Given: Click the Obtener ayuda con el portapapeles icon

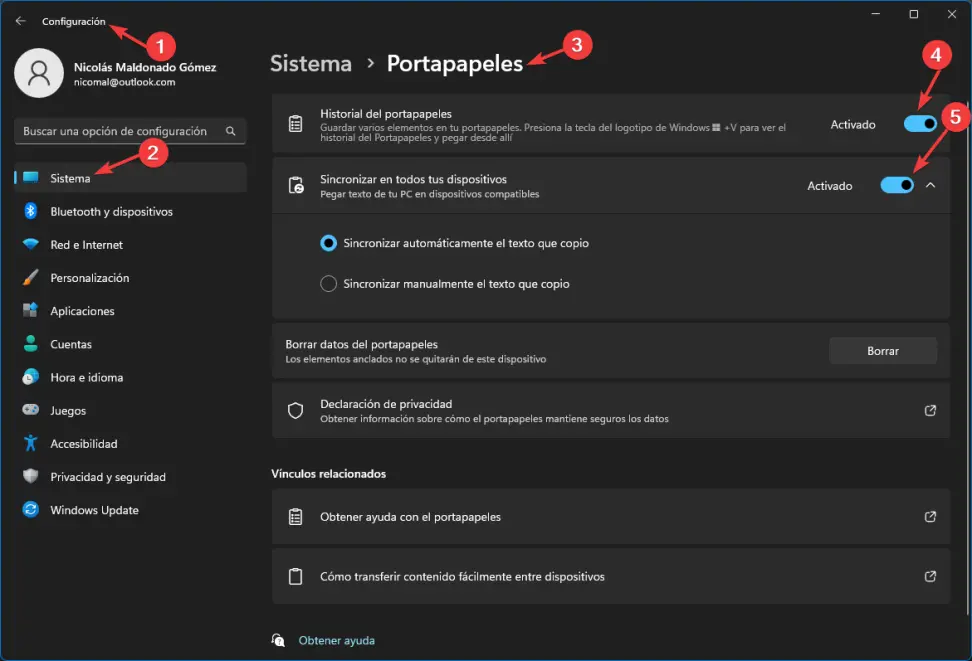Looking at the screenshot, I should coord(296,517).
